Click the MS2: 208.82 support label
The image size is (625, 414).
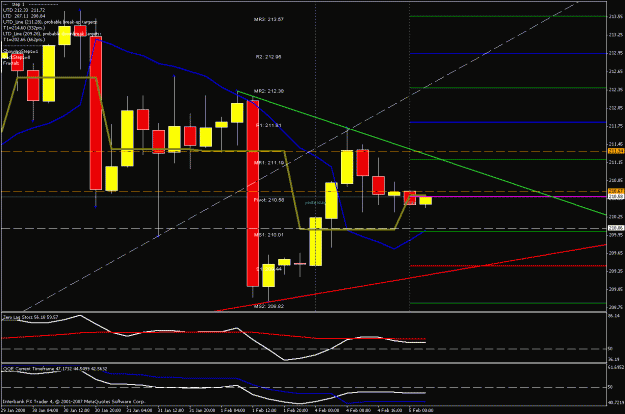pos(269,306)
